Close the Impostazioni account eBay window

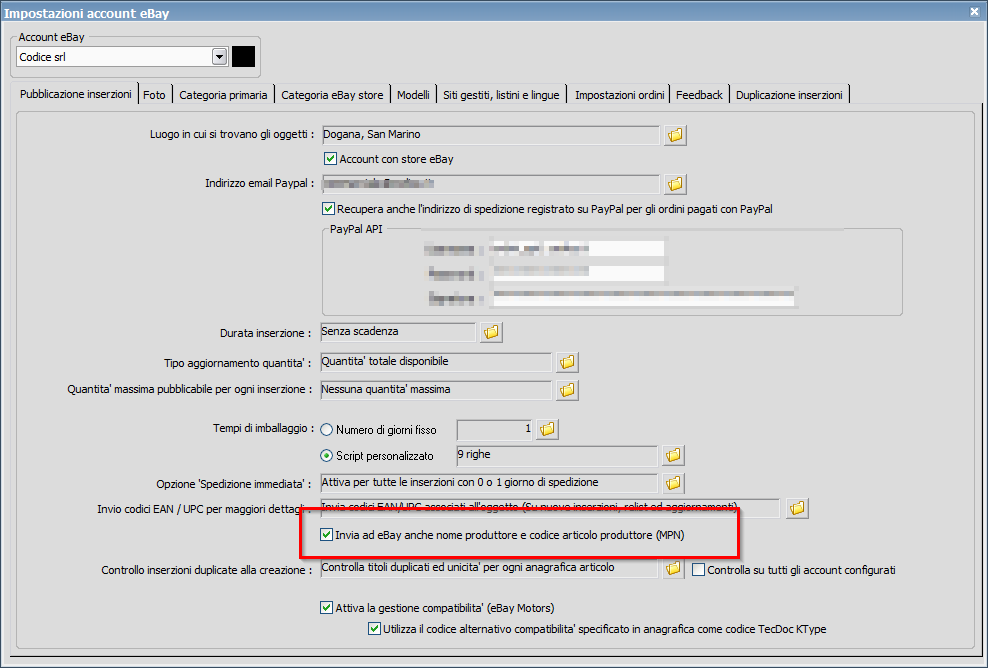pos(974,11)
